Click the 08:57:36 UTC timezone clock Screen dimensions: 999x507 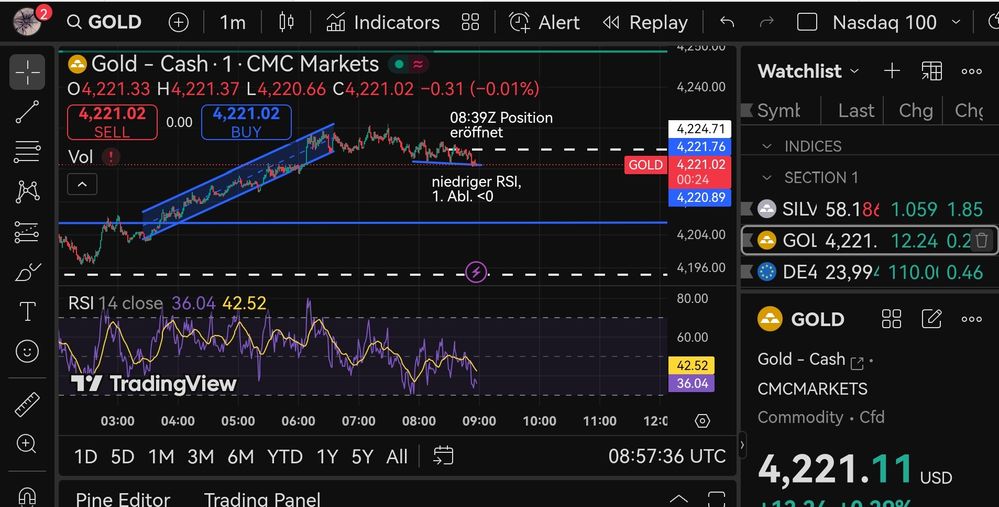tap(666, 457)
